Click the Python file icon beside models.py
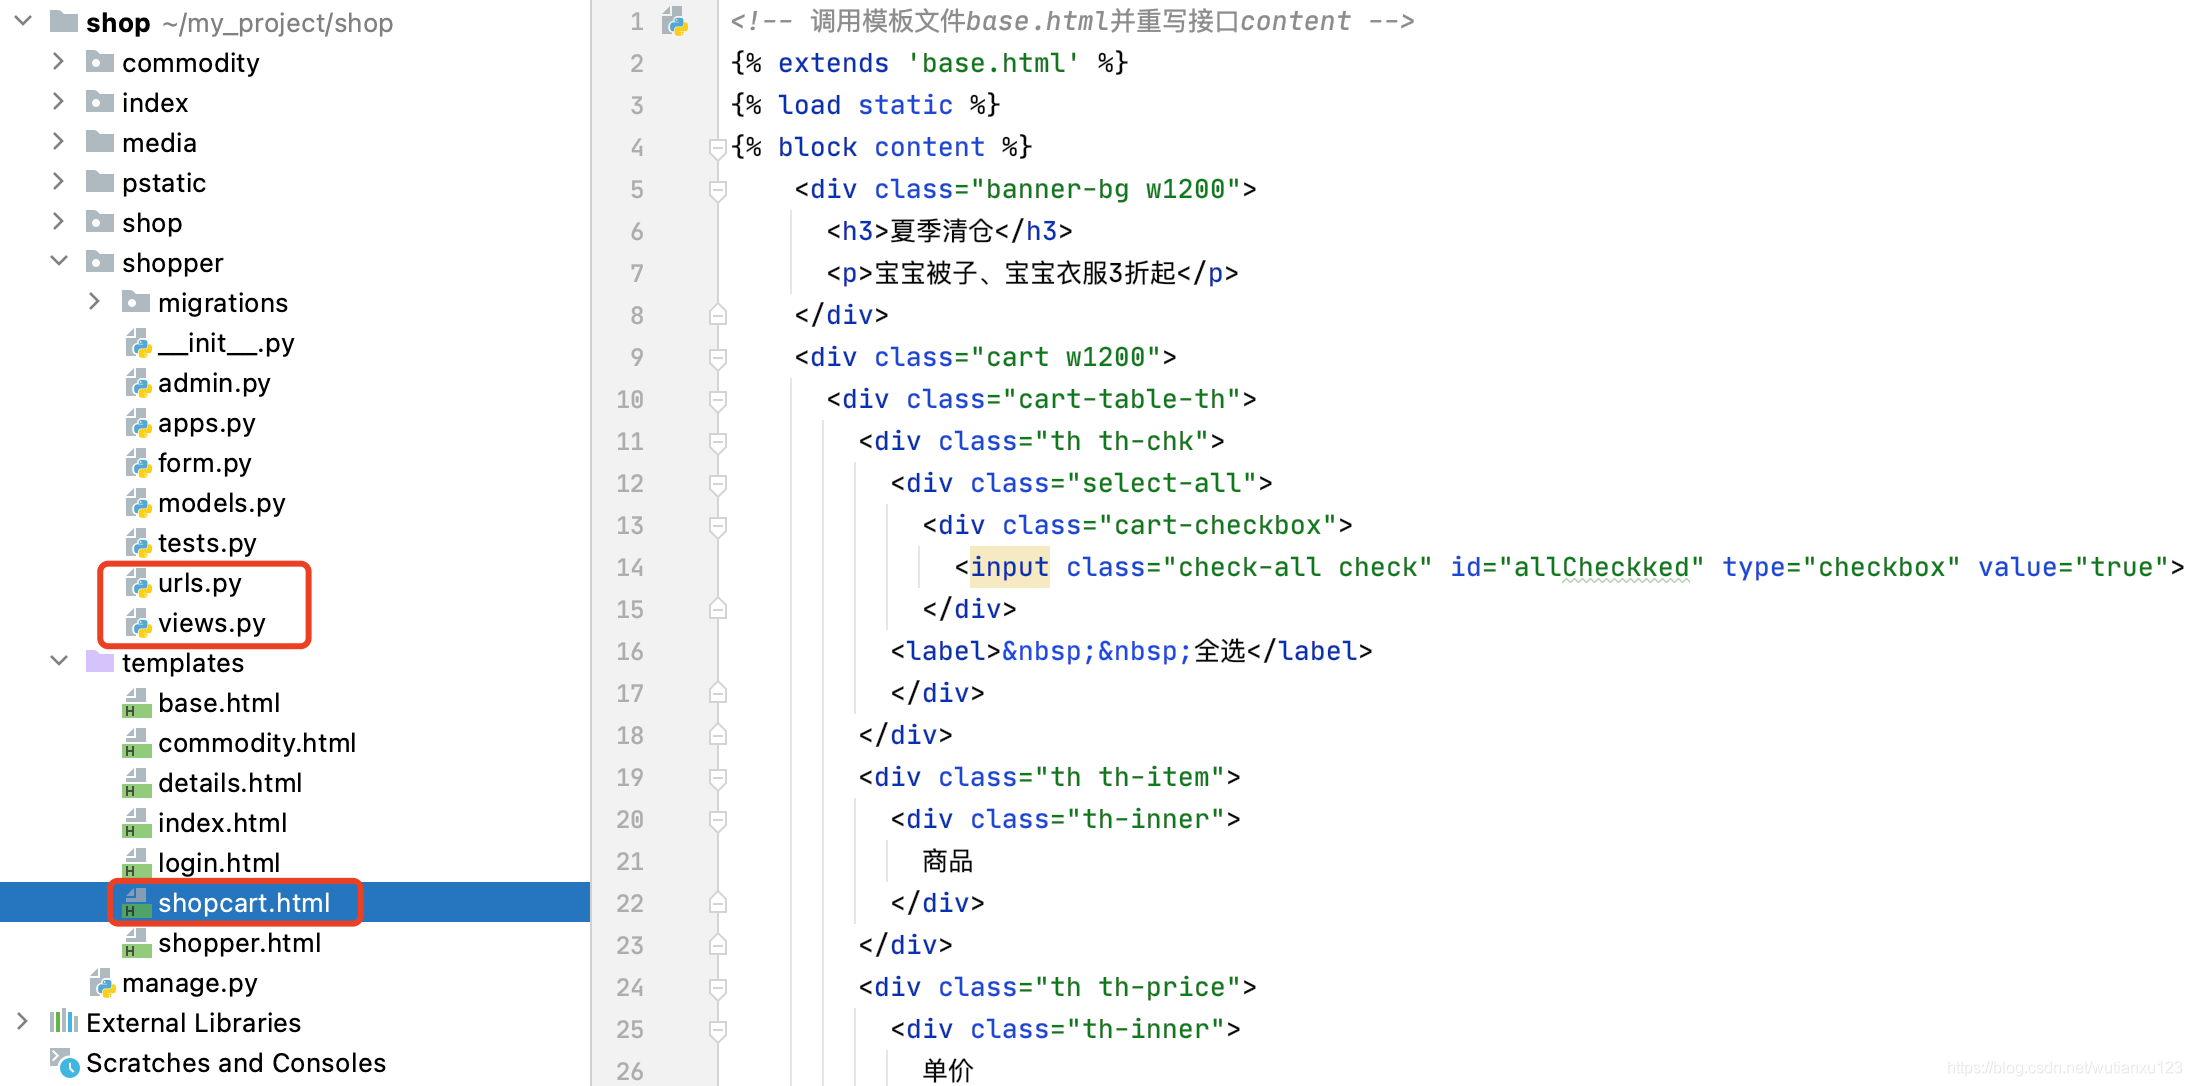Viewport: 2192px width, 1086px height. (x=138, y=503)
